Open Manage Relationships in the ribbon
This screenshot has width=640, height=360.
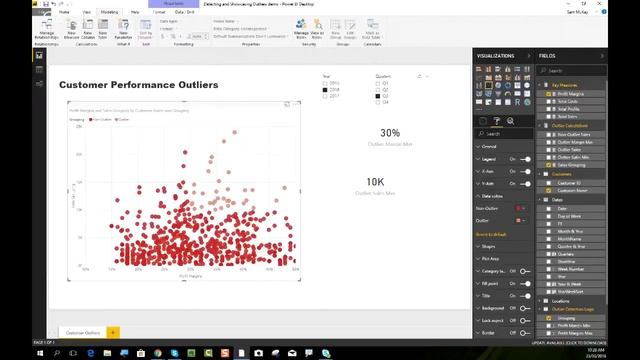coord(47,29)
